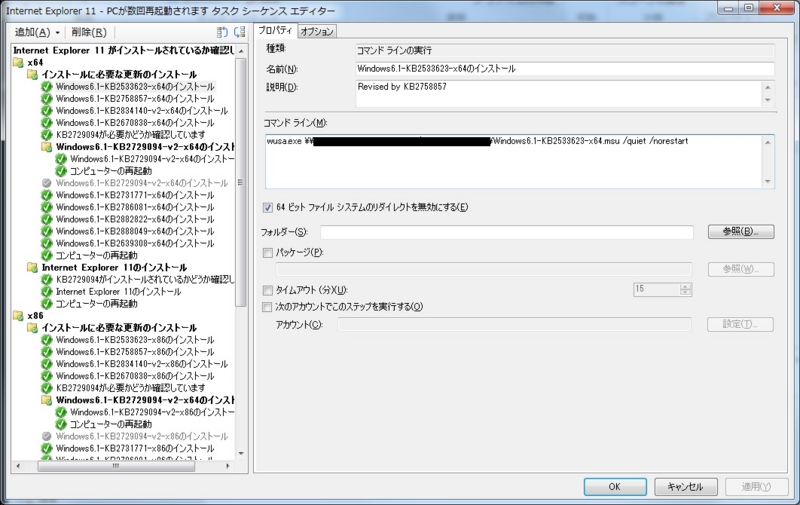Viewport: 800px width, 505px height.
Task: Confirm with the OK button
Action: point(615,487)
